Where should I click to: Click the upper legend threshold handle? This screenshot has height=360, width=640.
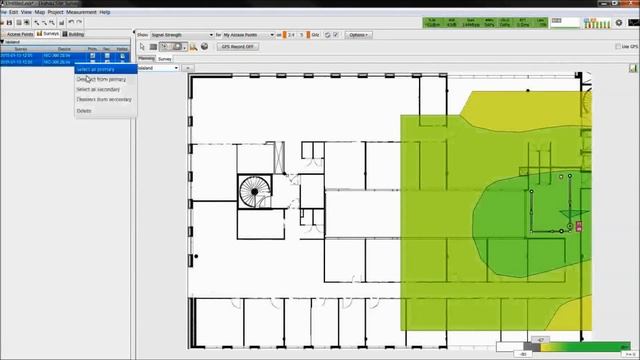coord(540,340)
